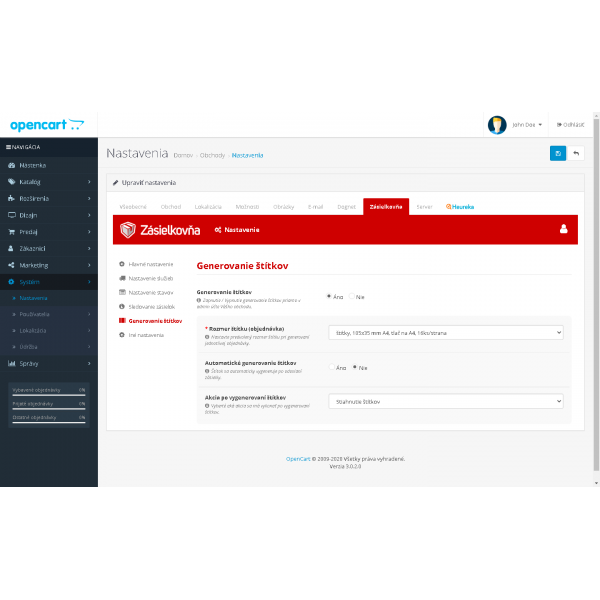Viewport: 600px width, 600px height.
Task: Click the active Zásielkovňa tab
Action: 386,207
